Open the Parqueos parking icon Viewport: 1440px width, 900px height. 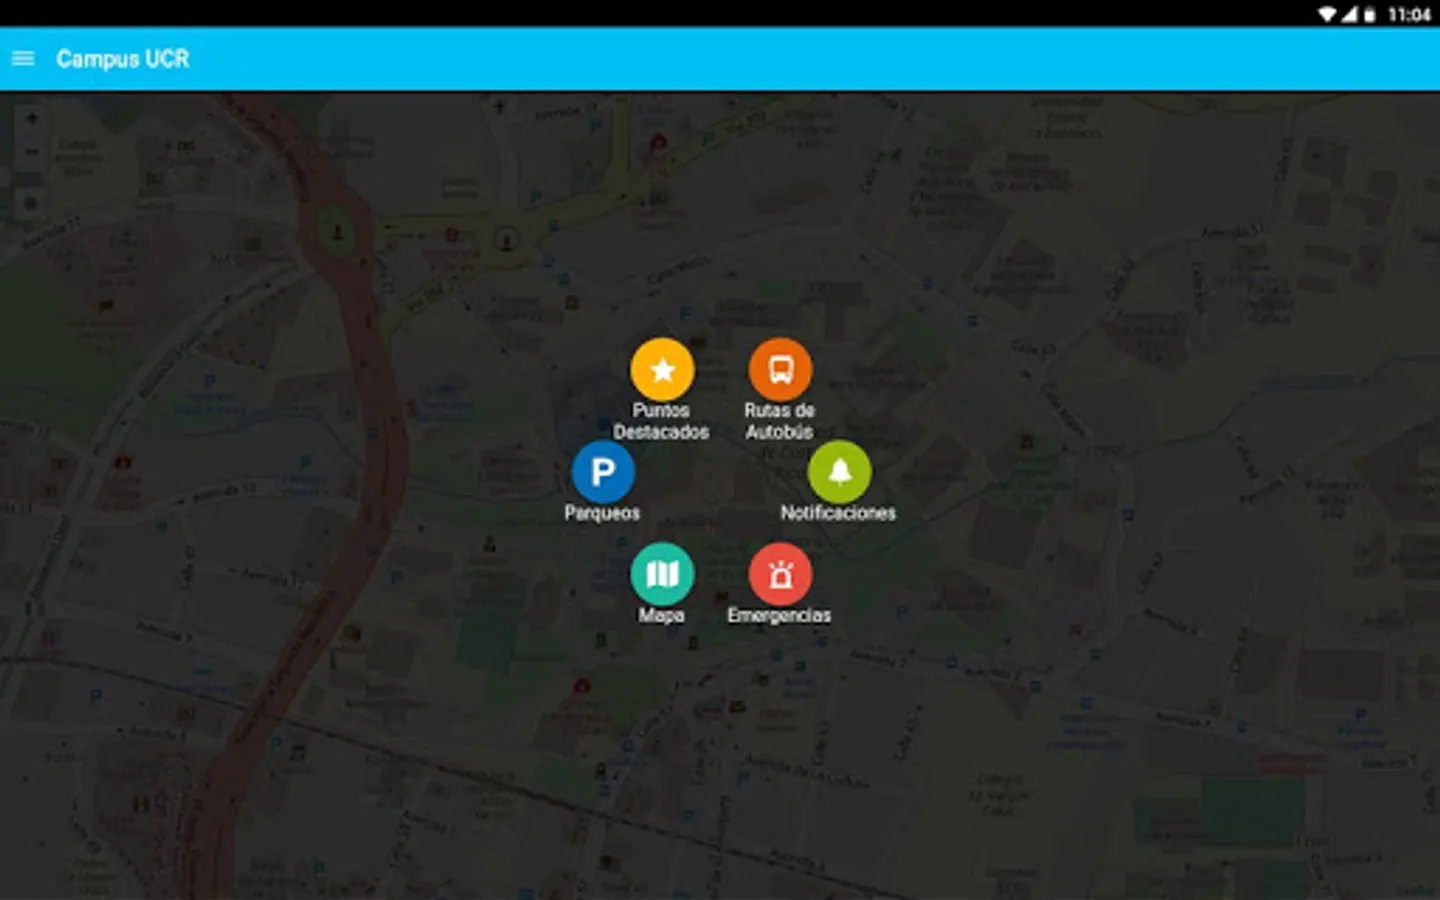point(603,472)
